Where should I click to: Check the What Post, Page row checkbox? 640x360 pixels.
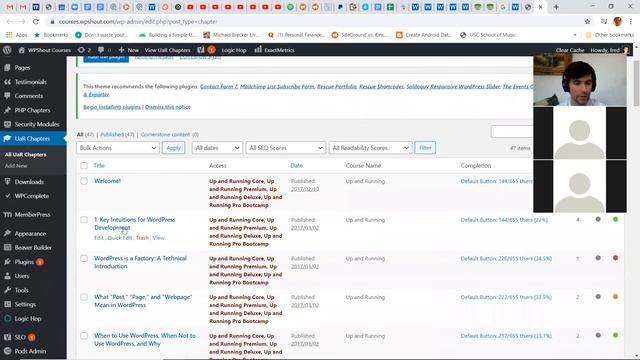click(84, 297)
